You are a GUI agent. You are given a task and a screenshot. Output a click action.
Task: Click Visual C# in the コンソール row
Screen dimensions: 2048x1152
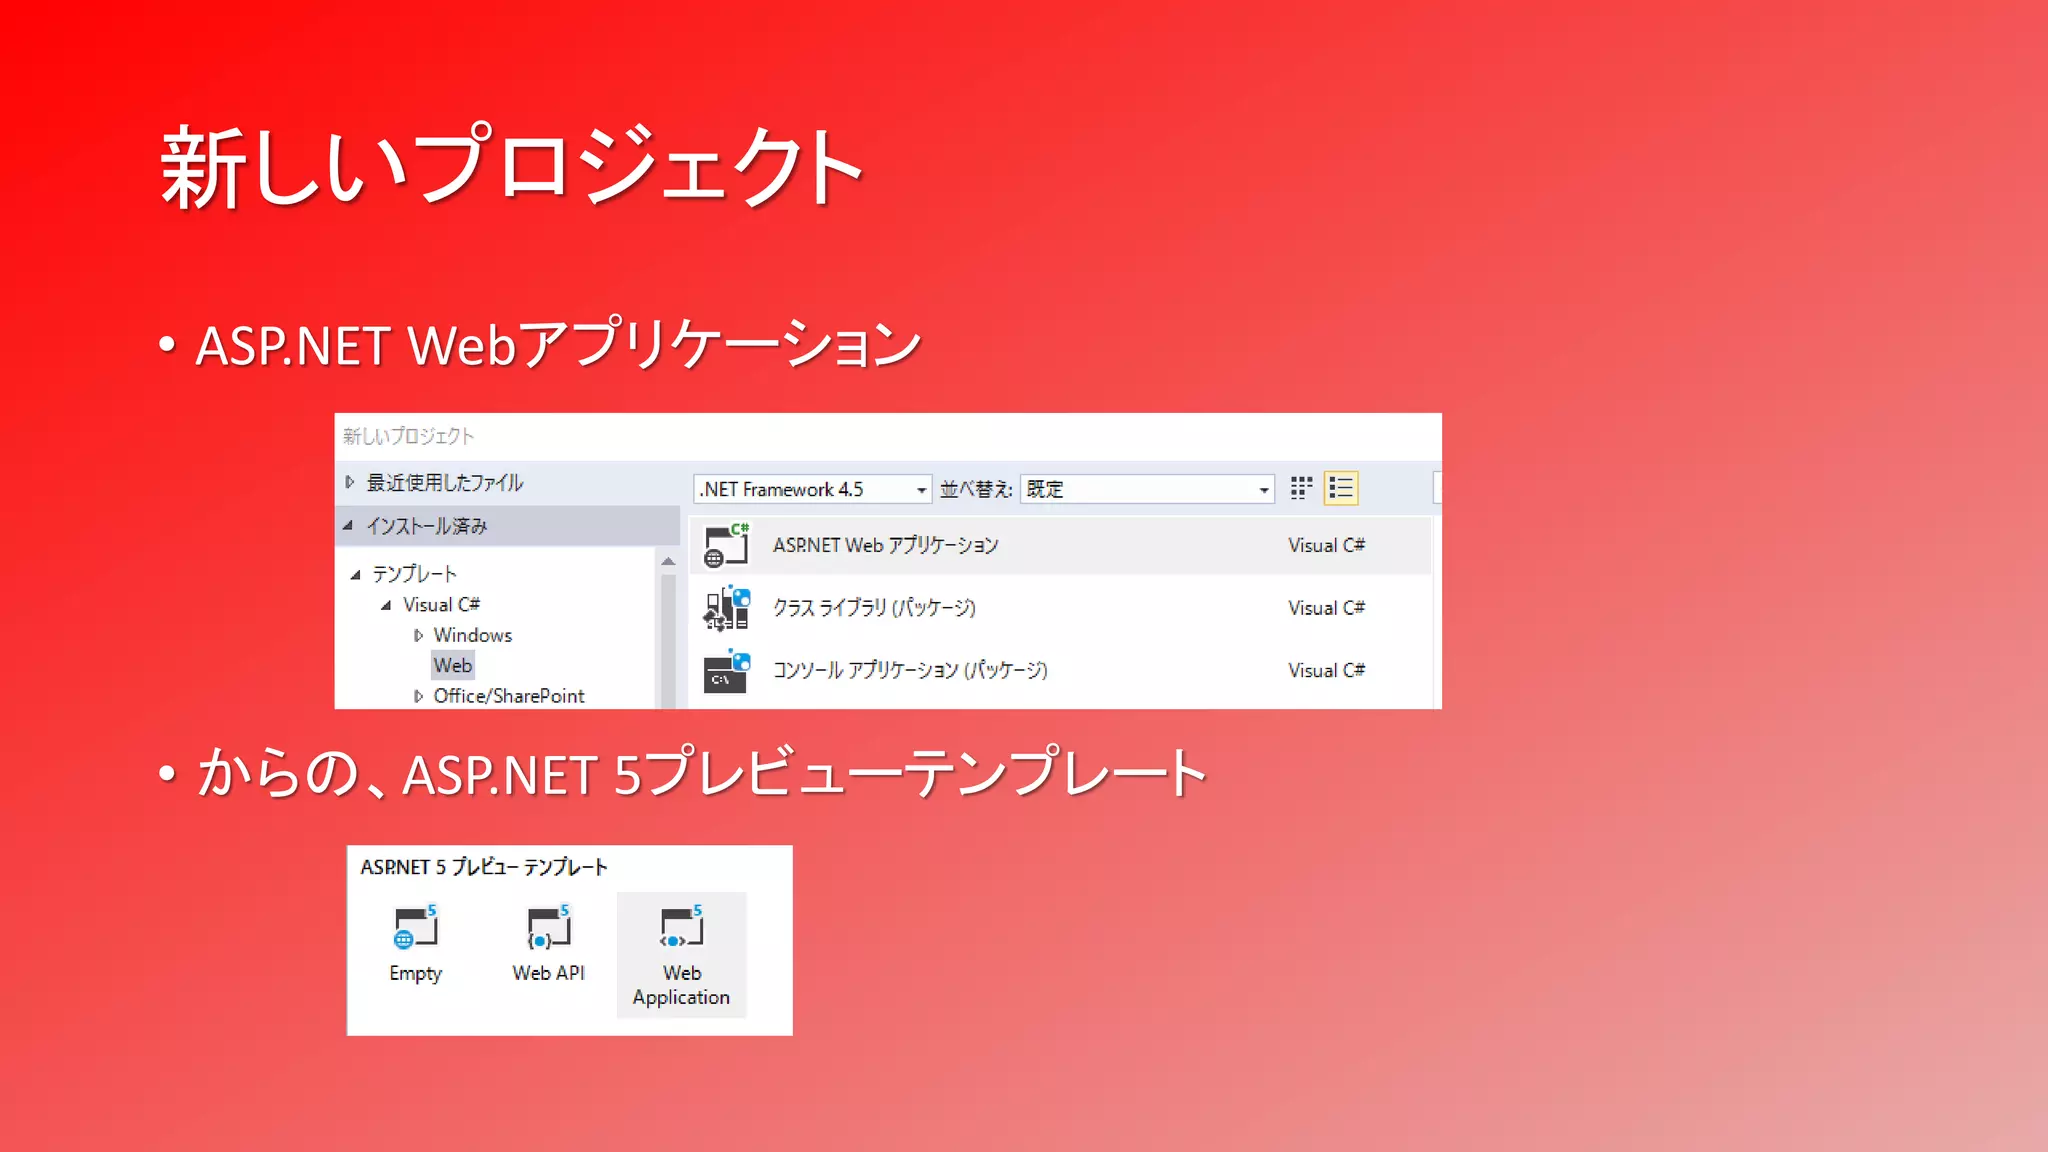(x=1326, y=670)
